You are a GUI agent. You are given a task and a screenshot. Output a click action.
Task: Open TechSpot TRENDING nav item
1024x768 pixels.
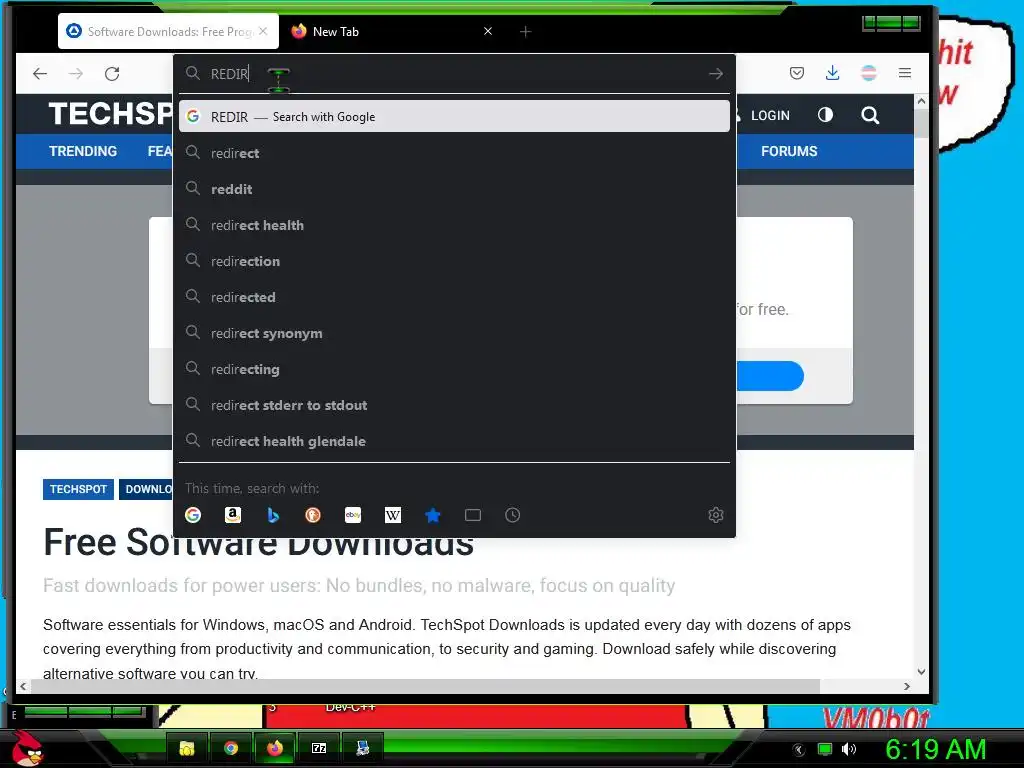83,152
